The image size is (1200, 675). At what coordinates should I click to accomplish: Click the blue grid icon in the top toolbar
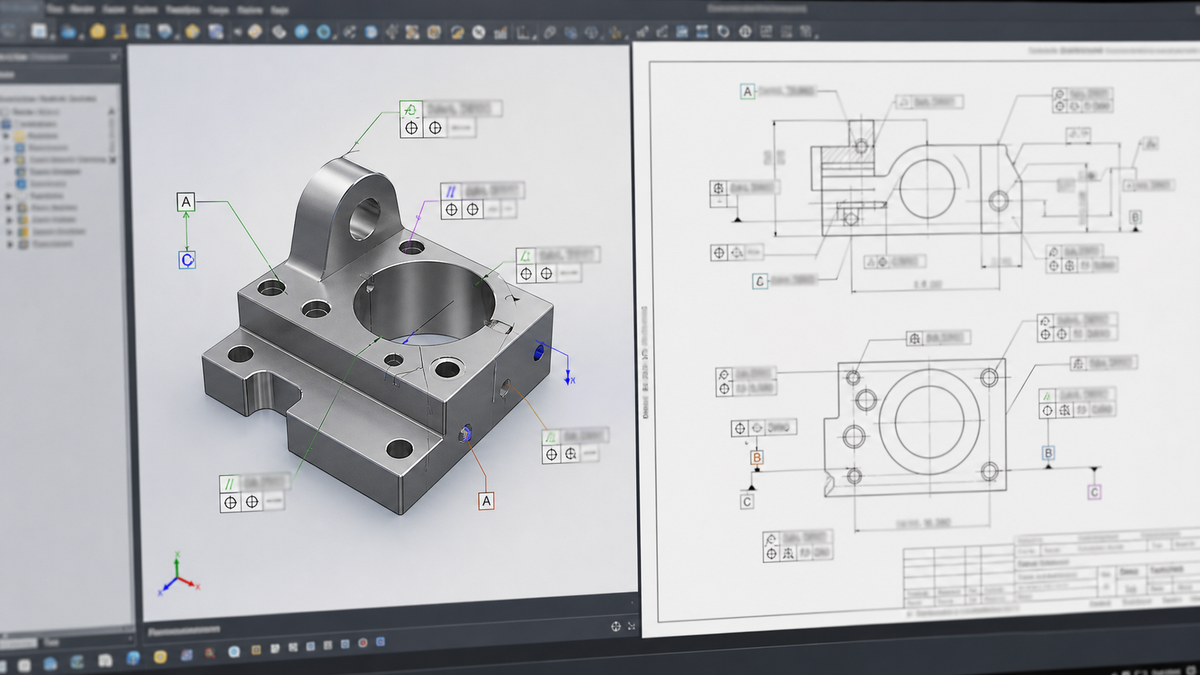tap(142, 32)
